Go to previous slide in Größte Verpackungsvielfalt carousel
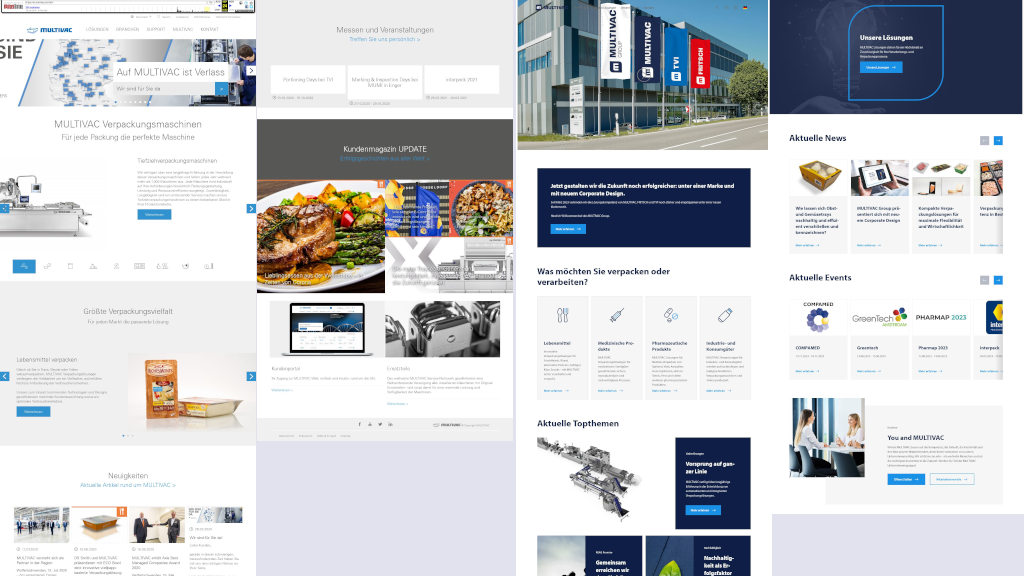 pos(4,376)
